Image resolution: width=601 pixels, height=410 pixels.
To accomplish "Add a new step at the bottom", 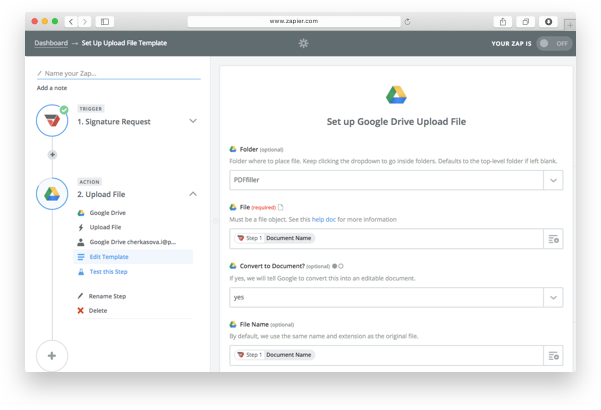I will tap(52, 356).
